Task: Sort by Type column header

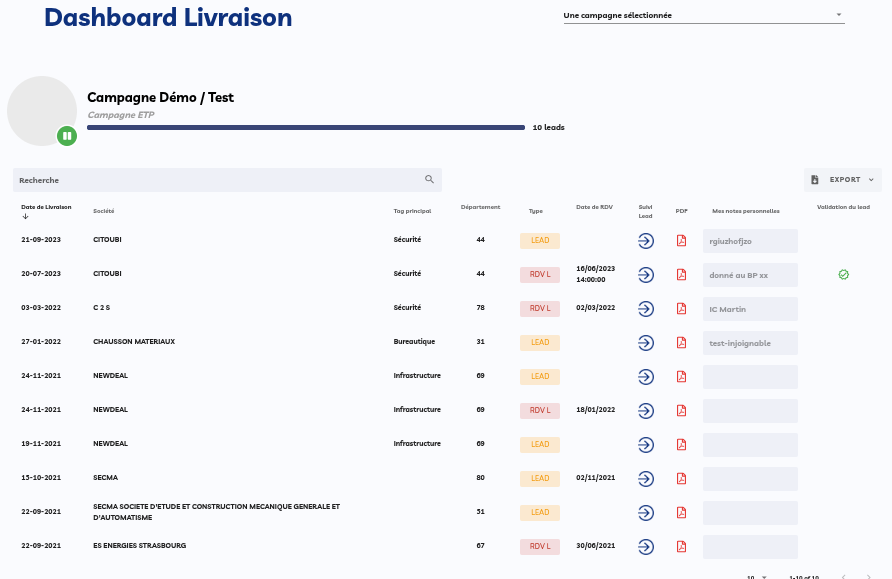Action: (x=536, y=211)
